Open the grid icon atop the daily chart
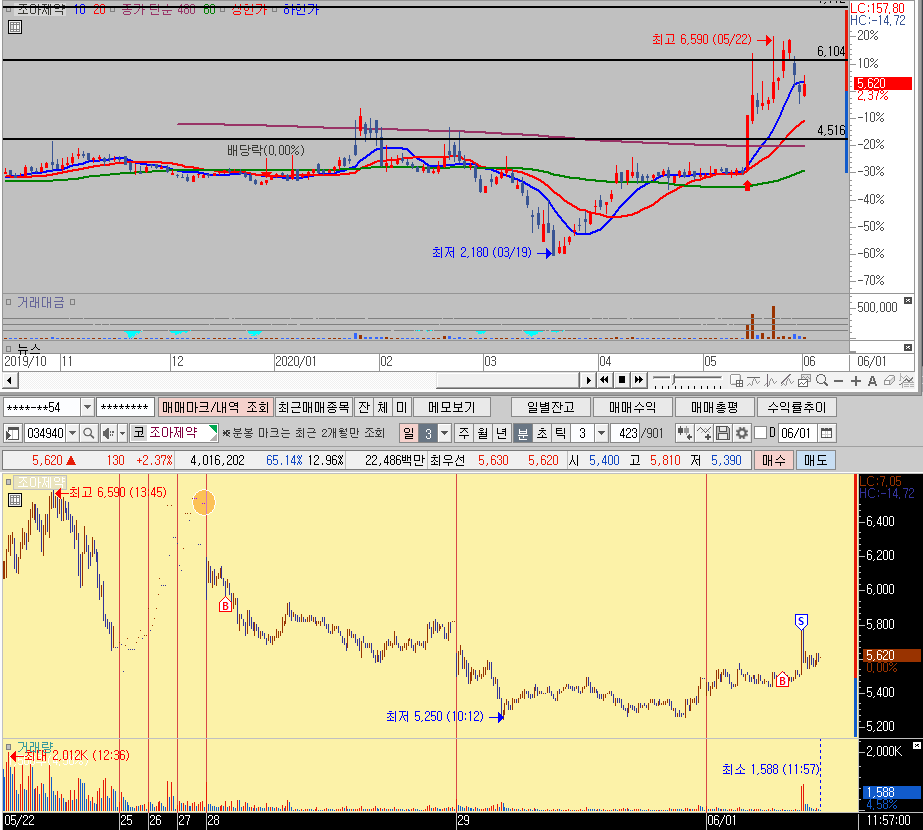The width and height of the screenshot is (923, 830). tap(15, 26)
